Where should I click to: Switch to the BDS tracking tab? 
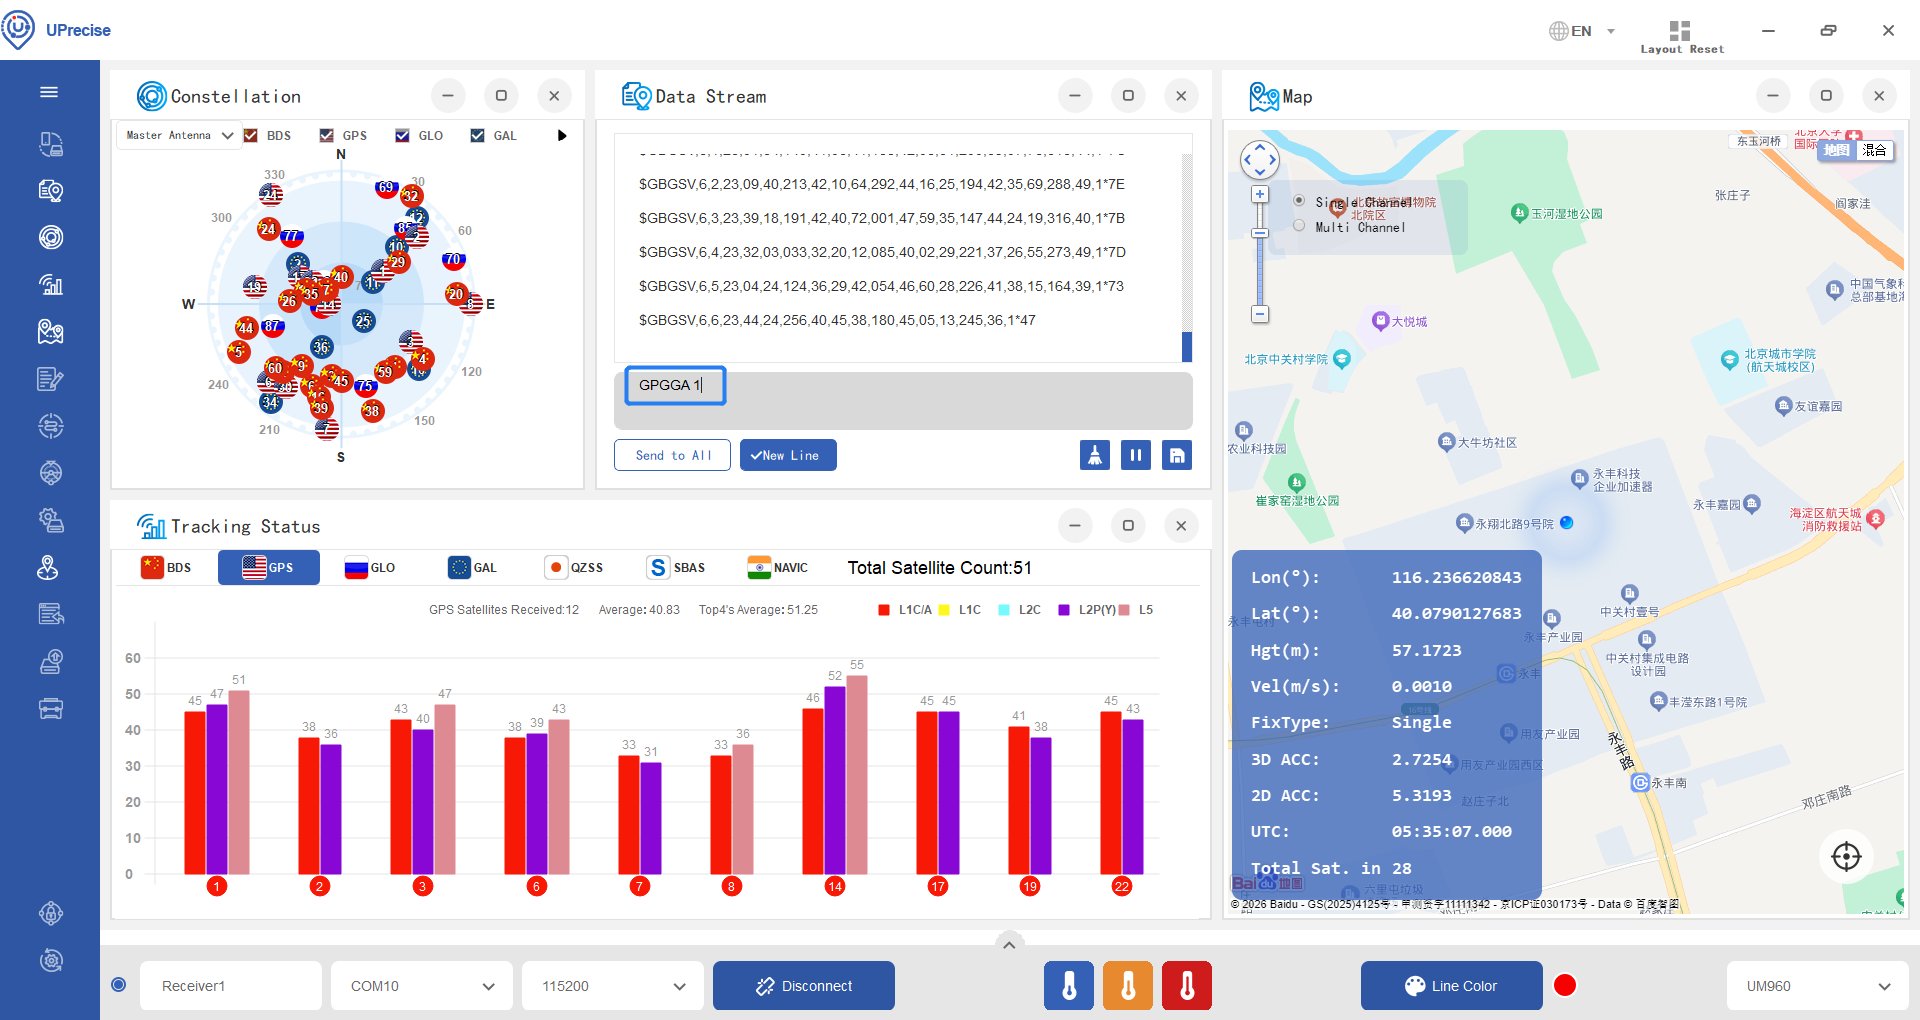coord(166,568)
